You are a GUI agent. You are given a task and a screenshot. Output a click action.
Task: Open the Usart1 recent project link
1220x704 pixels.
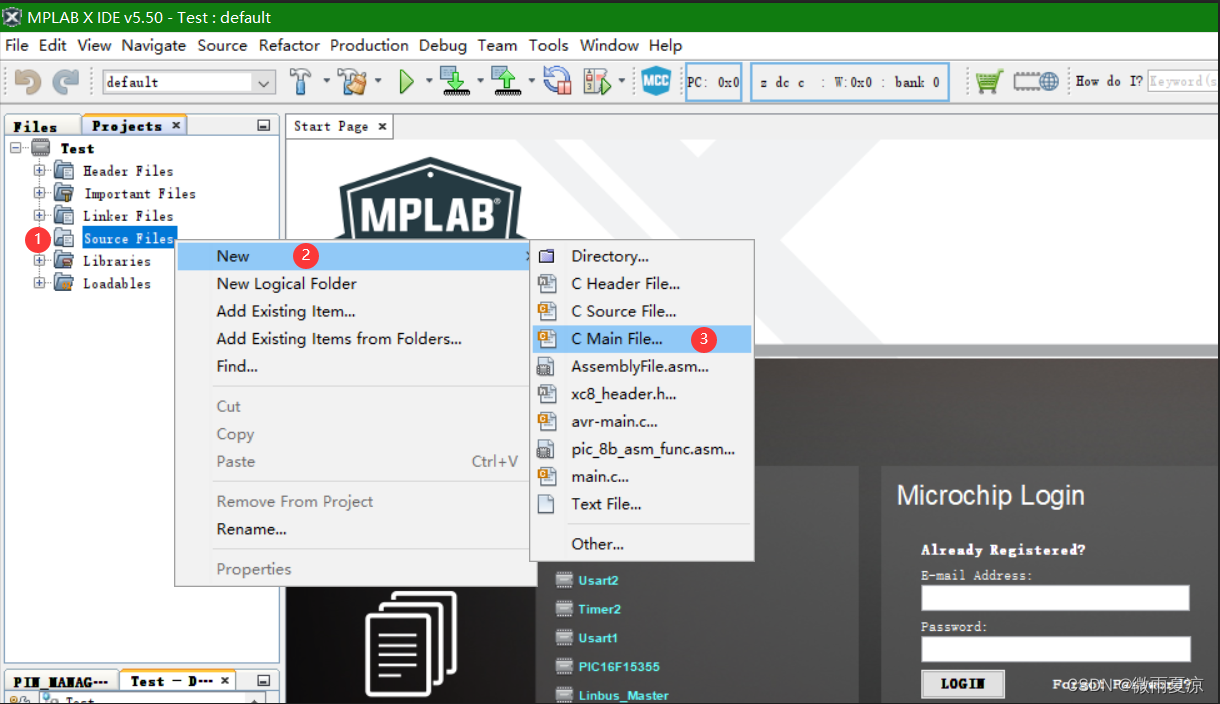(x=598, y=637)
